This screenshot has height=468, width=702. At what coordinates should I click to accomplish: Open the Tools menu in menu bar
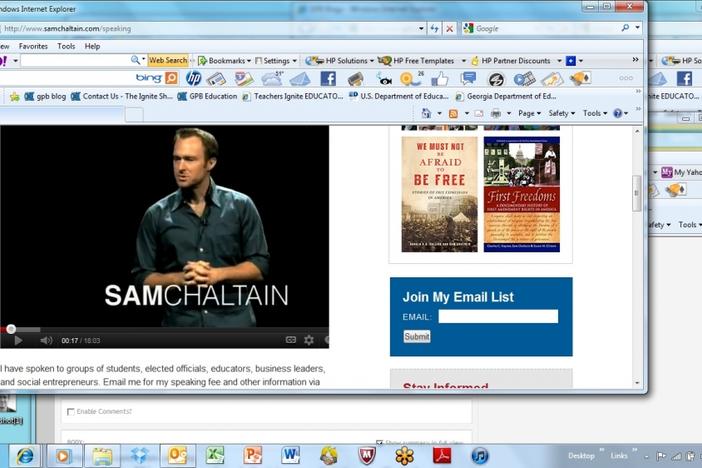tap(66, 46)
